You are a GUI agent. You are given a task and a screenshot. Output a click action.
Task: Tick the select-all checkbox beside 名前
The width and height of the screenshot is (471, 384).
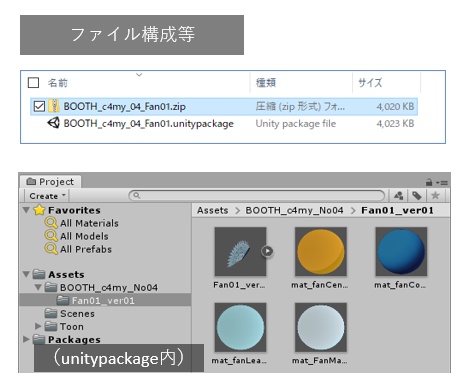(x=33, y=82)
